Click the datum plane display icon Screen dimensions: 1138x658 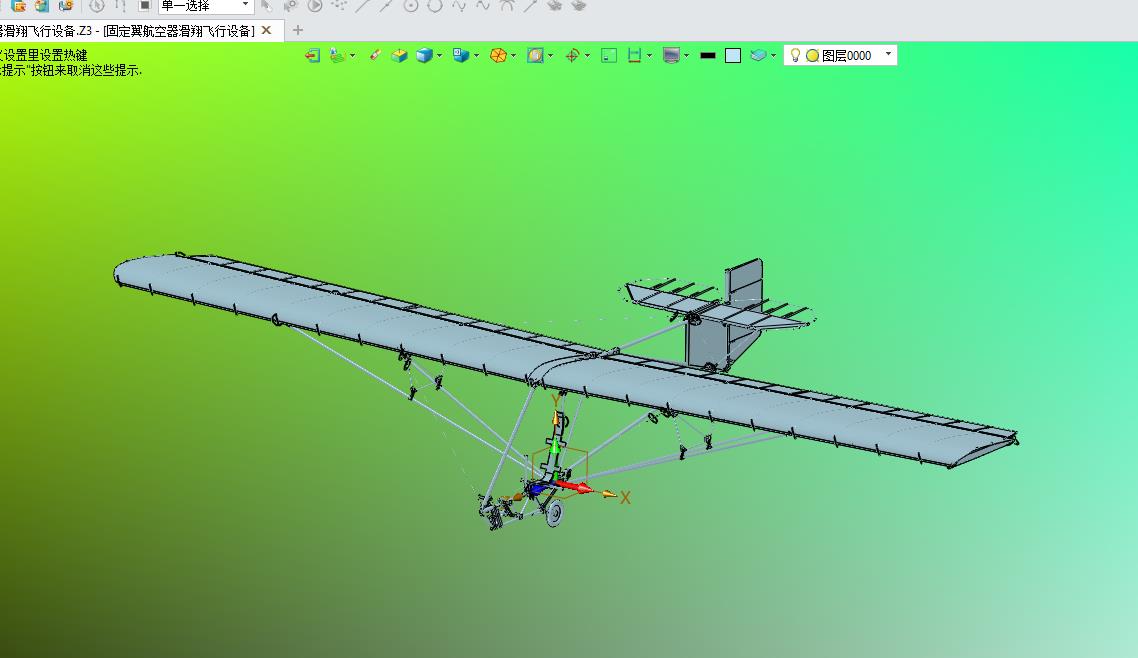336,56
